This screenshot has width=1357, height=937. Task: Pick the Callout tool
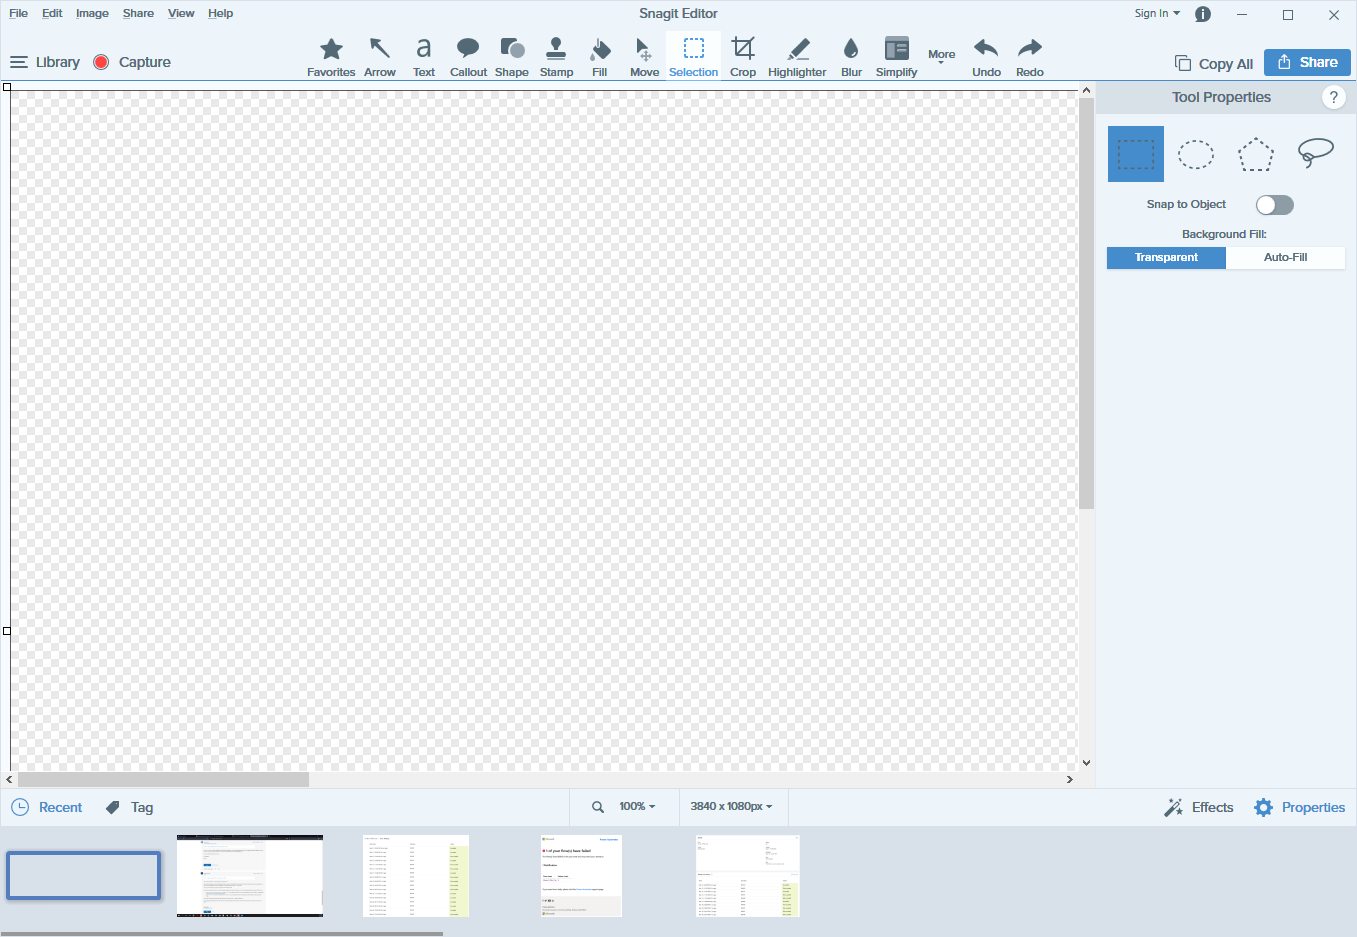tap(468, 56)
